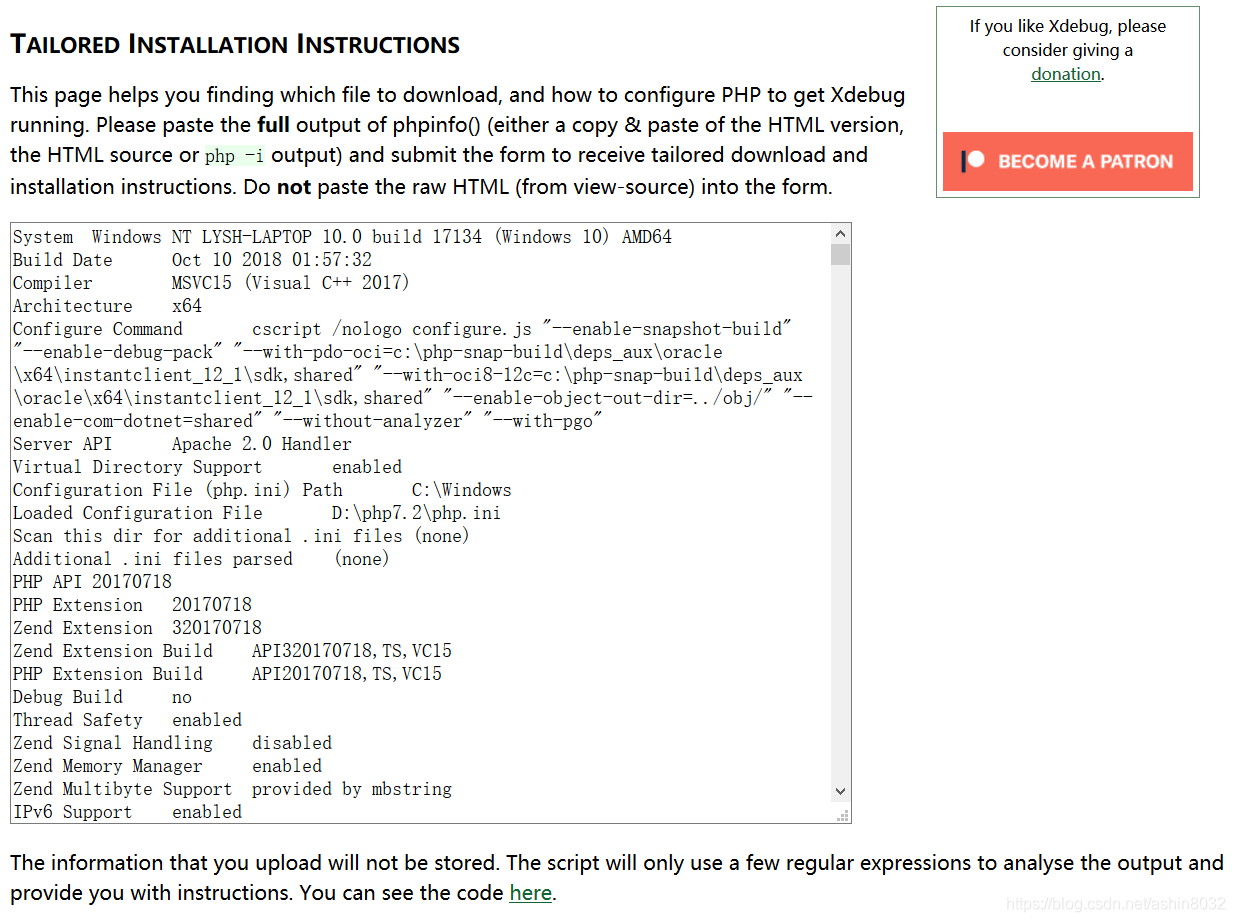Image resolution: width=1235 pixels, height=922 pixels.
Task: Click the 'Configure Command cscript /nologo' line
Action: point(402,329)
